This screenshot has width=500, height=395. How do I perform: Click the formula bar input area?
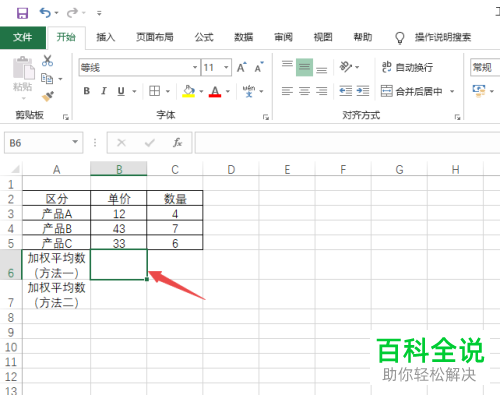(347, 143)
